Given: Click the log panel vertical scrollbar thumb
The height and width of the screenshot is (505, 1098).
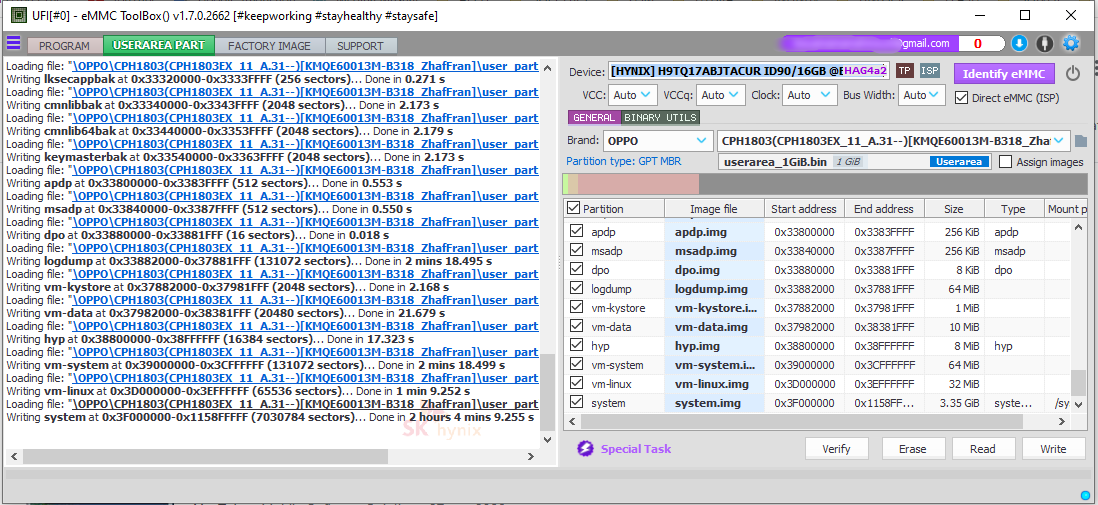Looking at the screenshot, I should pyautogui.click(x=548, y=392).
